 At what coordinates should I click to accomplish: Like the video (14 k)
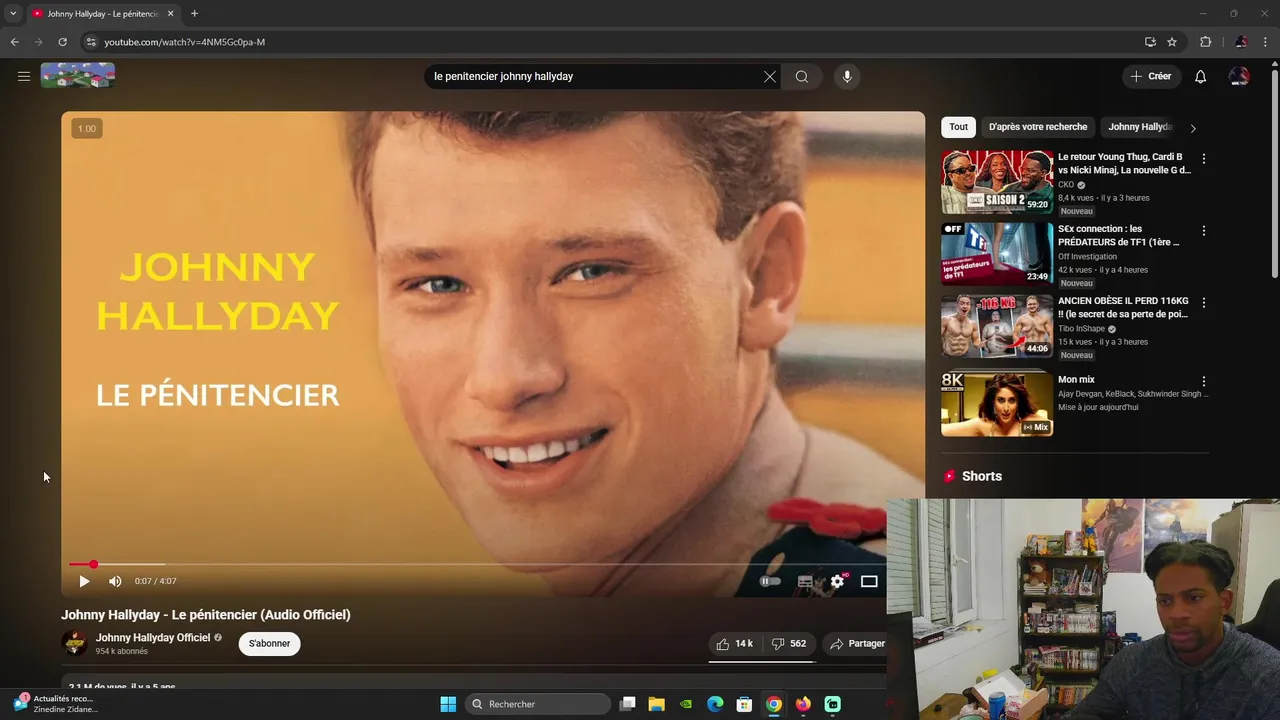tap(735, 644)
